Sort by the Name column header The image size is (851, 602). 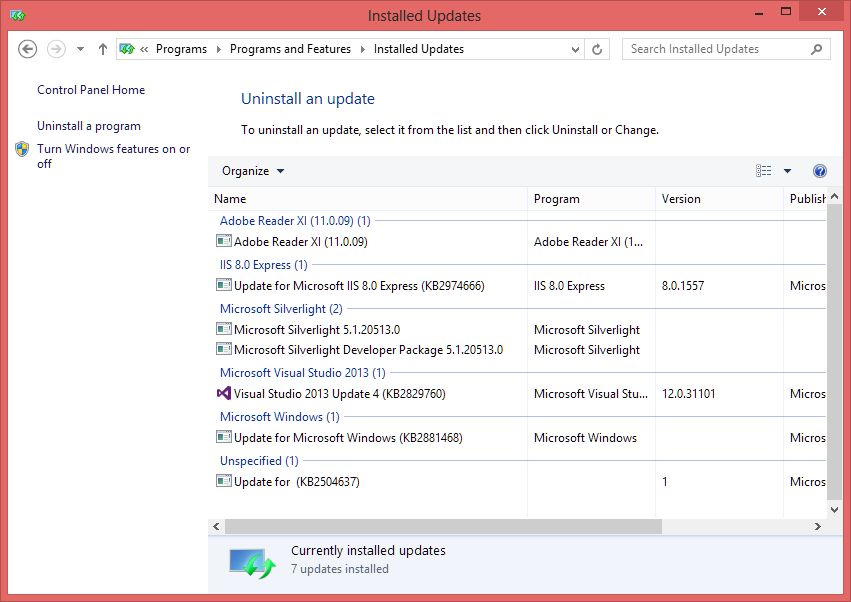(368, 199)
